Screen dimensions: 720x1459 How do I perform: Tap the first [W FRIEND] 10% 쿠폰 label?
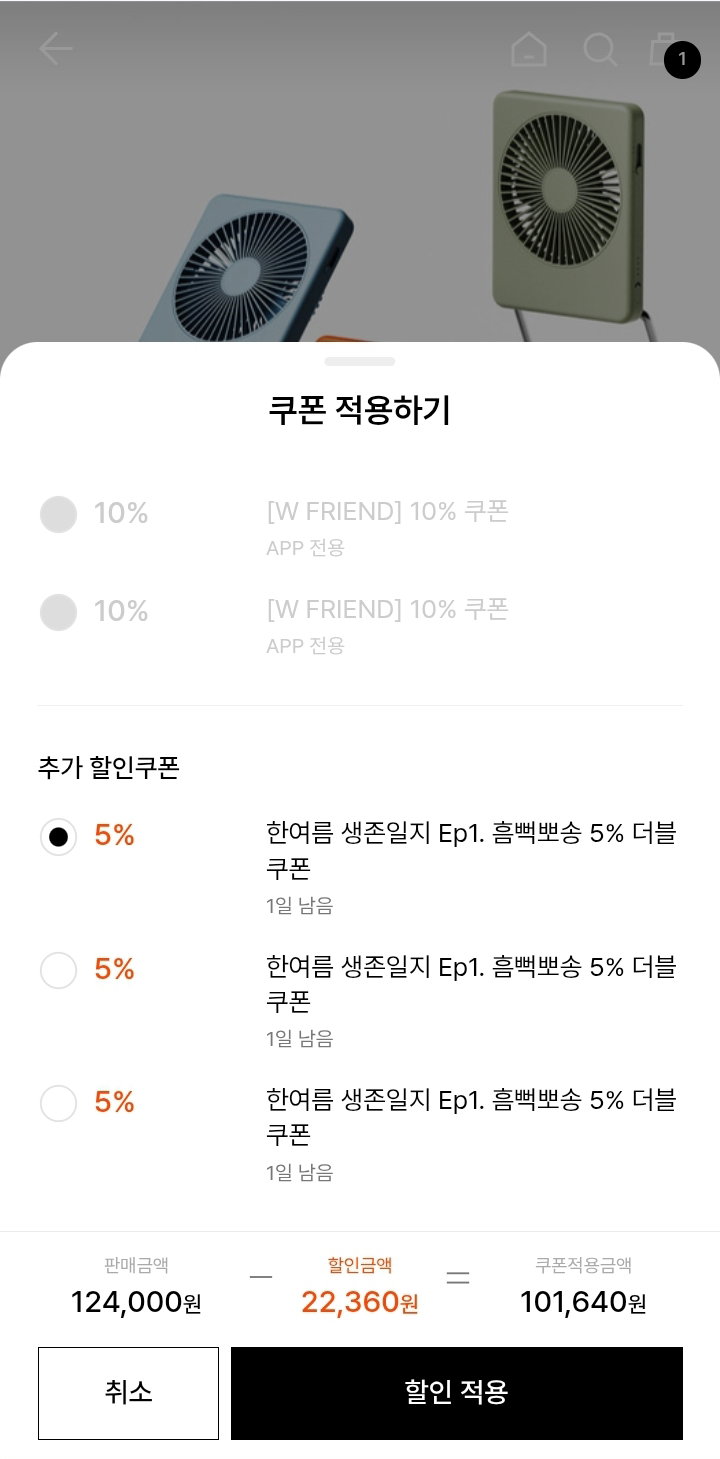[387, 512]
